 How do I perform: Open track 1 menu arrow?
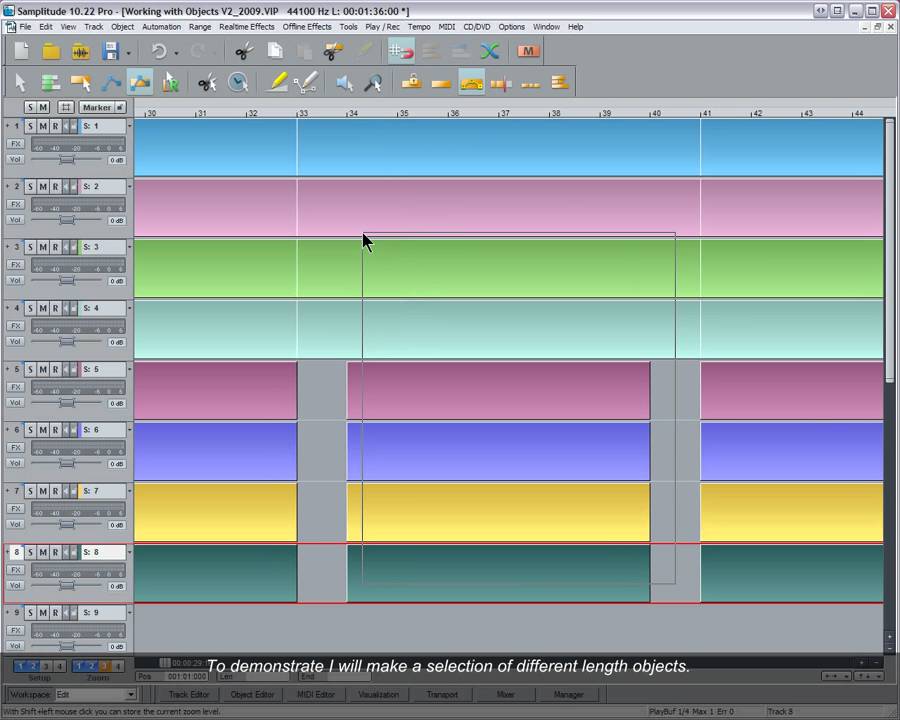[x=130, y=126]
